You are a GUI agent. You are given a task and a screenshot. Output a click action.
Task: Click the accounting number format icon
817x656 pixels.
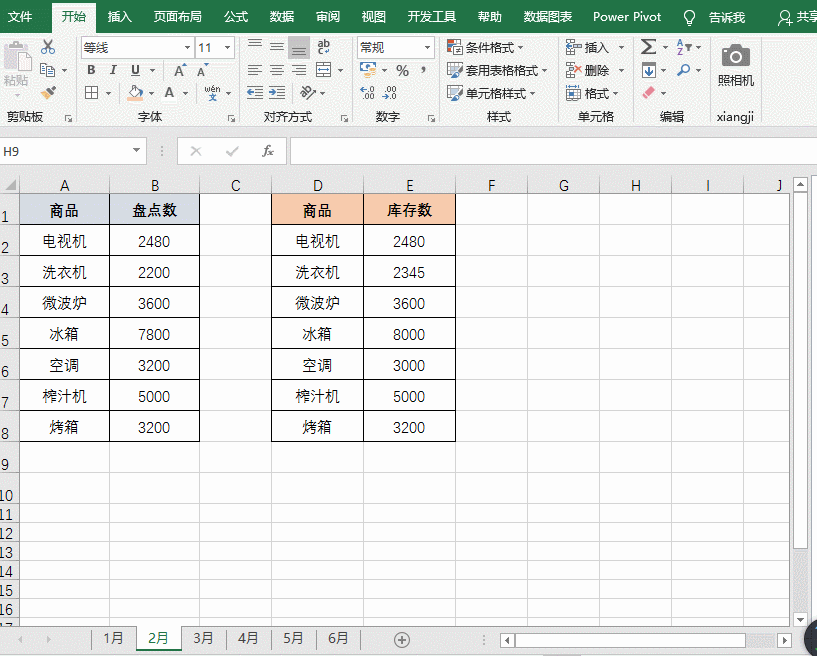368,69
